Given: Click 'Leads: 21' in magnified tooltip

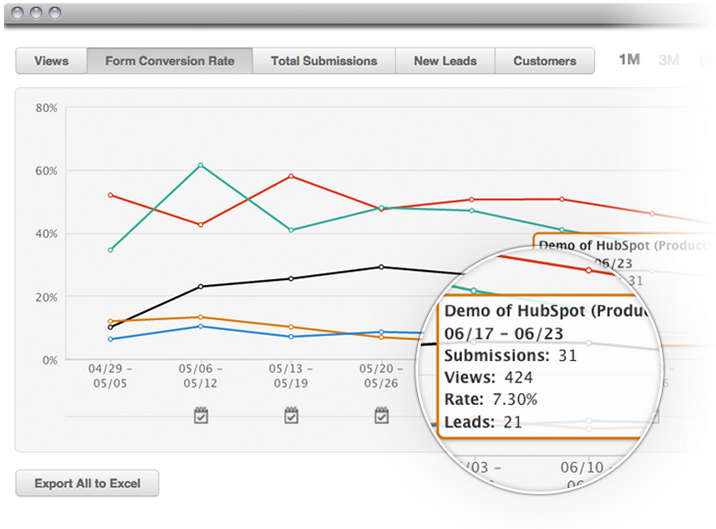Looking at the screenshot, I should [x=483, y=422].
